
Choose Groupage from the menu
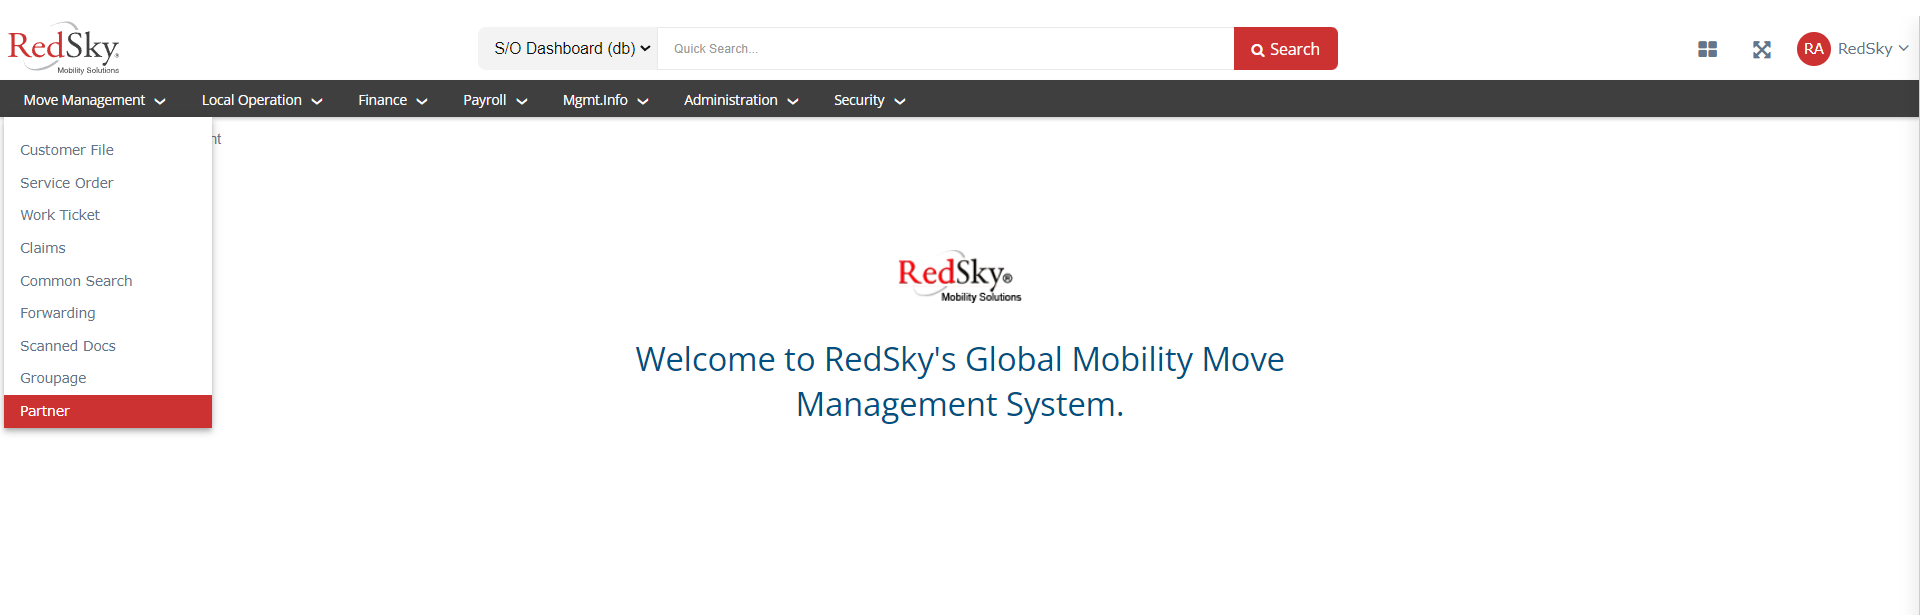108,378
